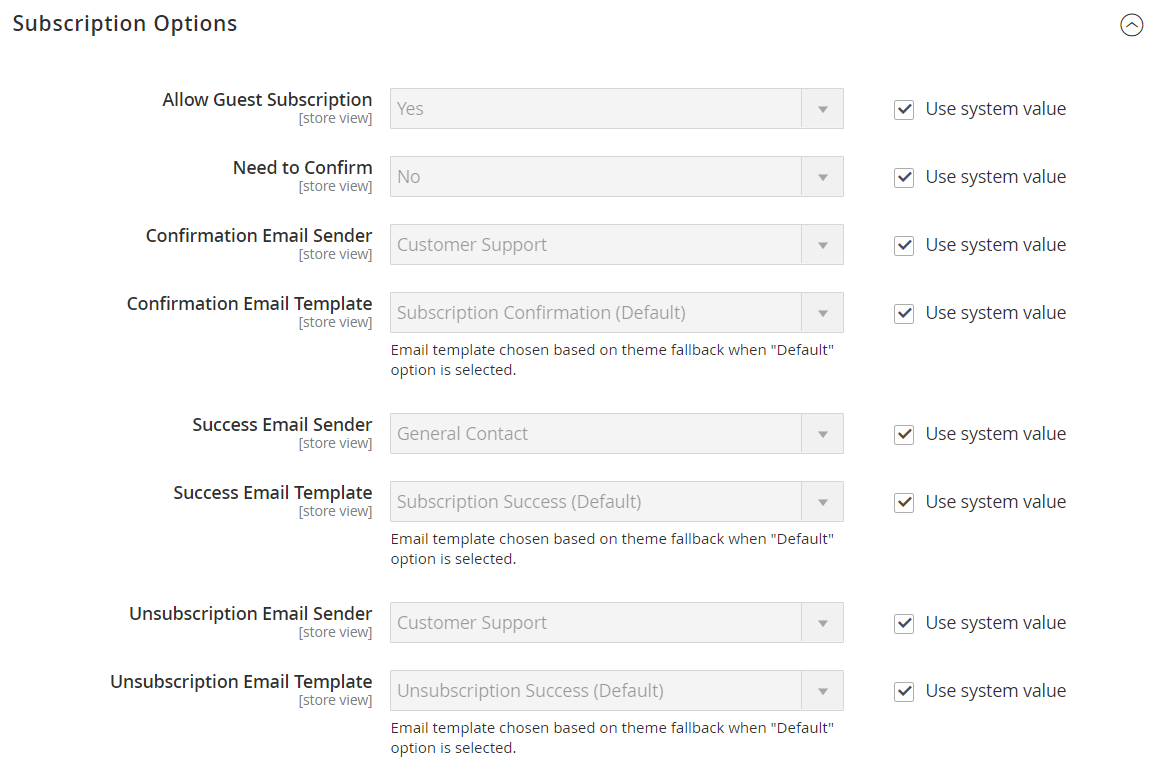
Task: Open the Success Email Template dropdown
Action: coord(617,501)
